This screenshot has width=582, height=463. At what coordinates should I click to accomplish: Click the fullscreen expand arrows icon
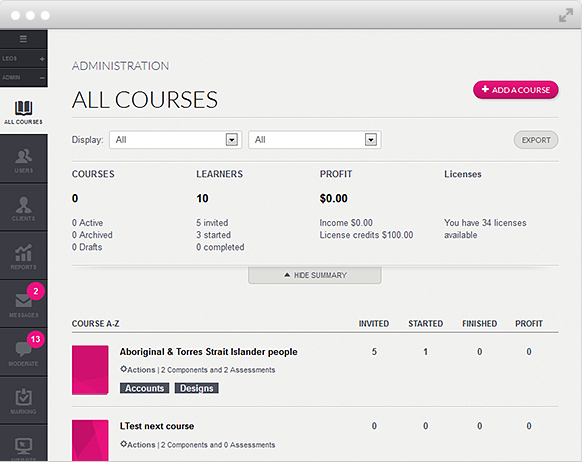coord(566,15)
